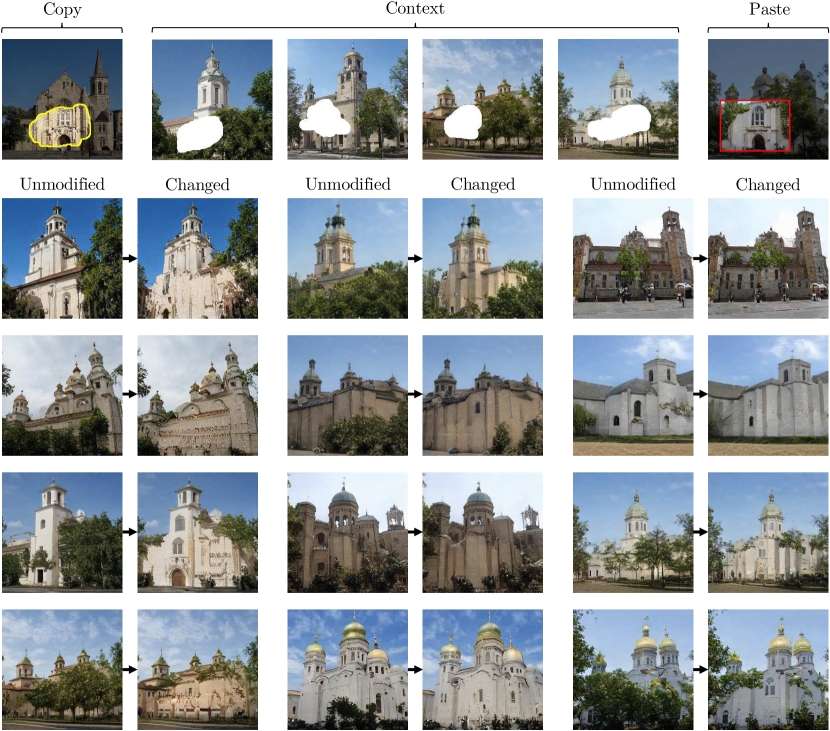830x731 pixels.
Task: Select unmodified low church hidden by green trees
Action: click(62, 670)
